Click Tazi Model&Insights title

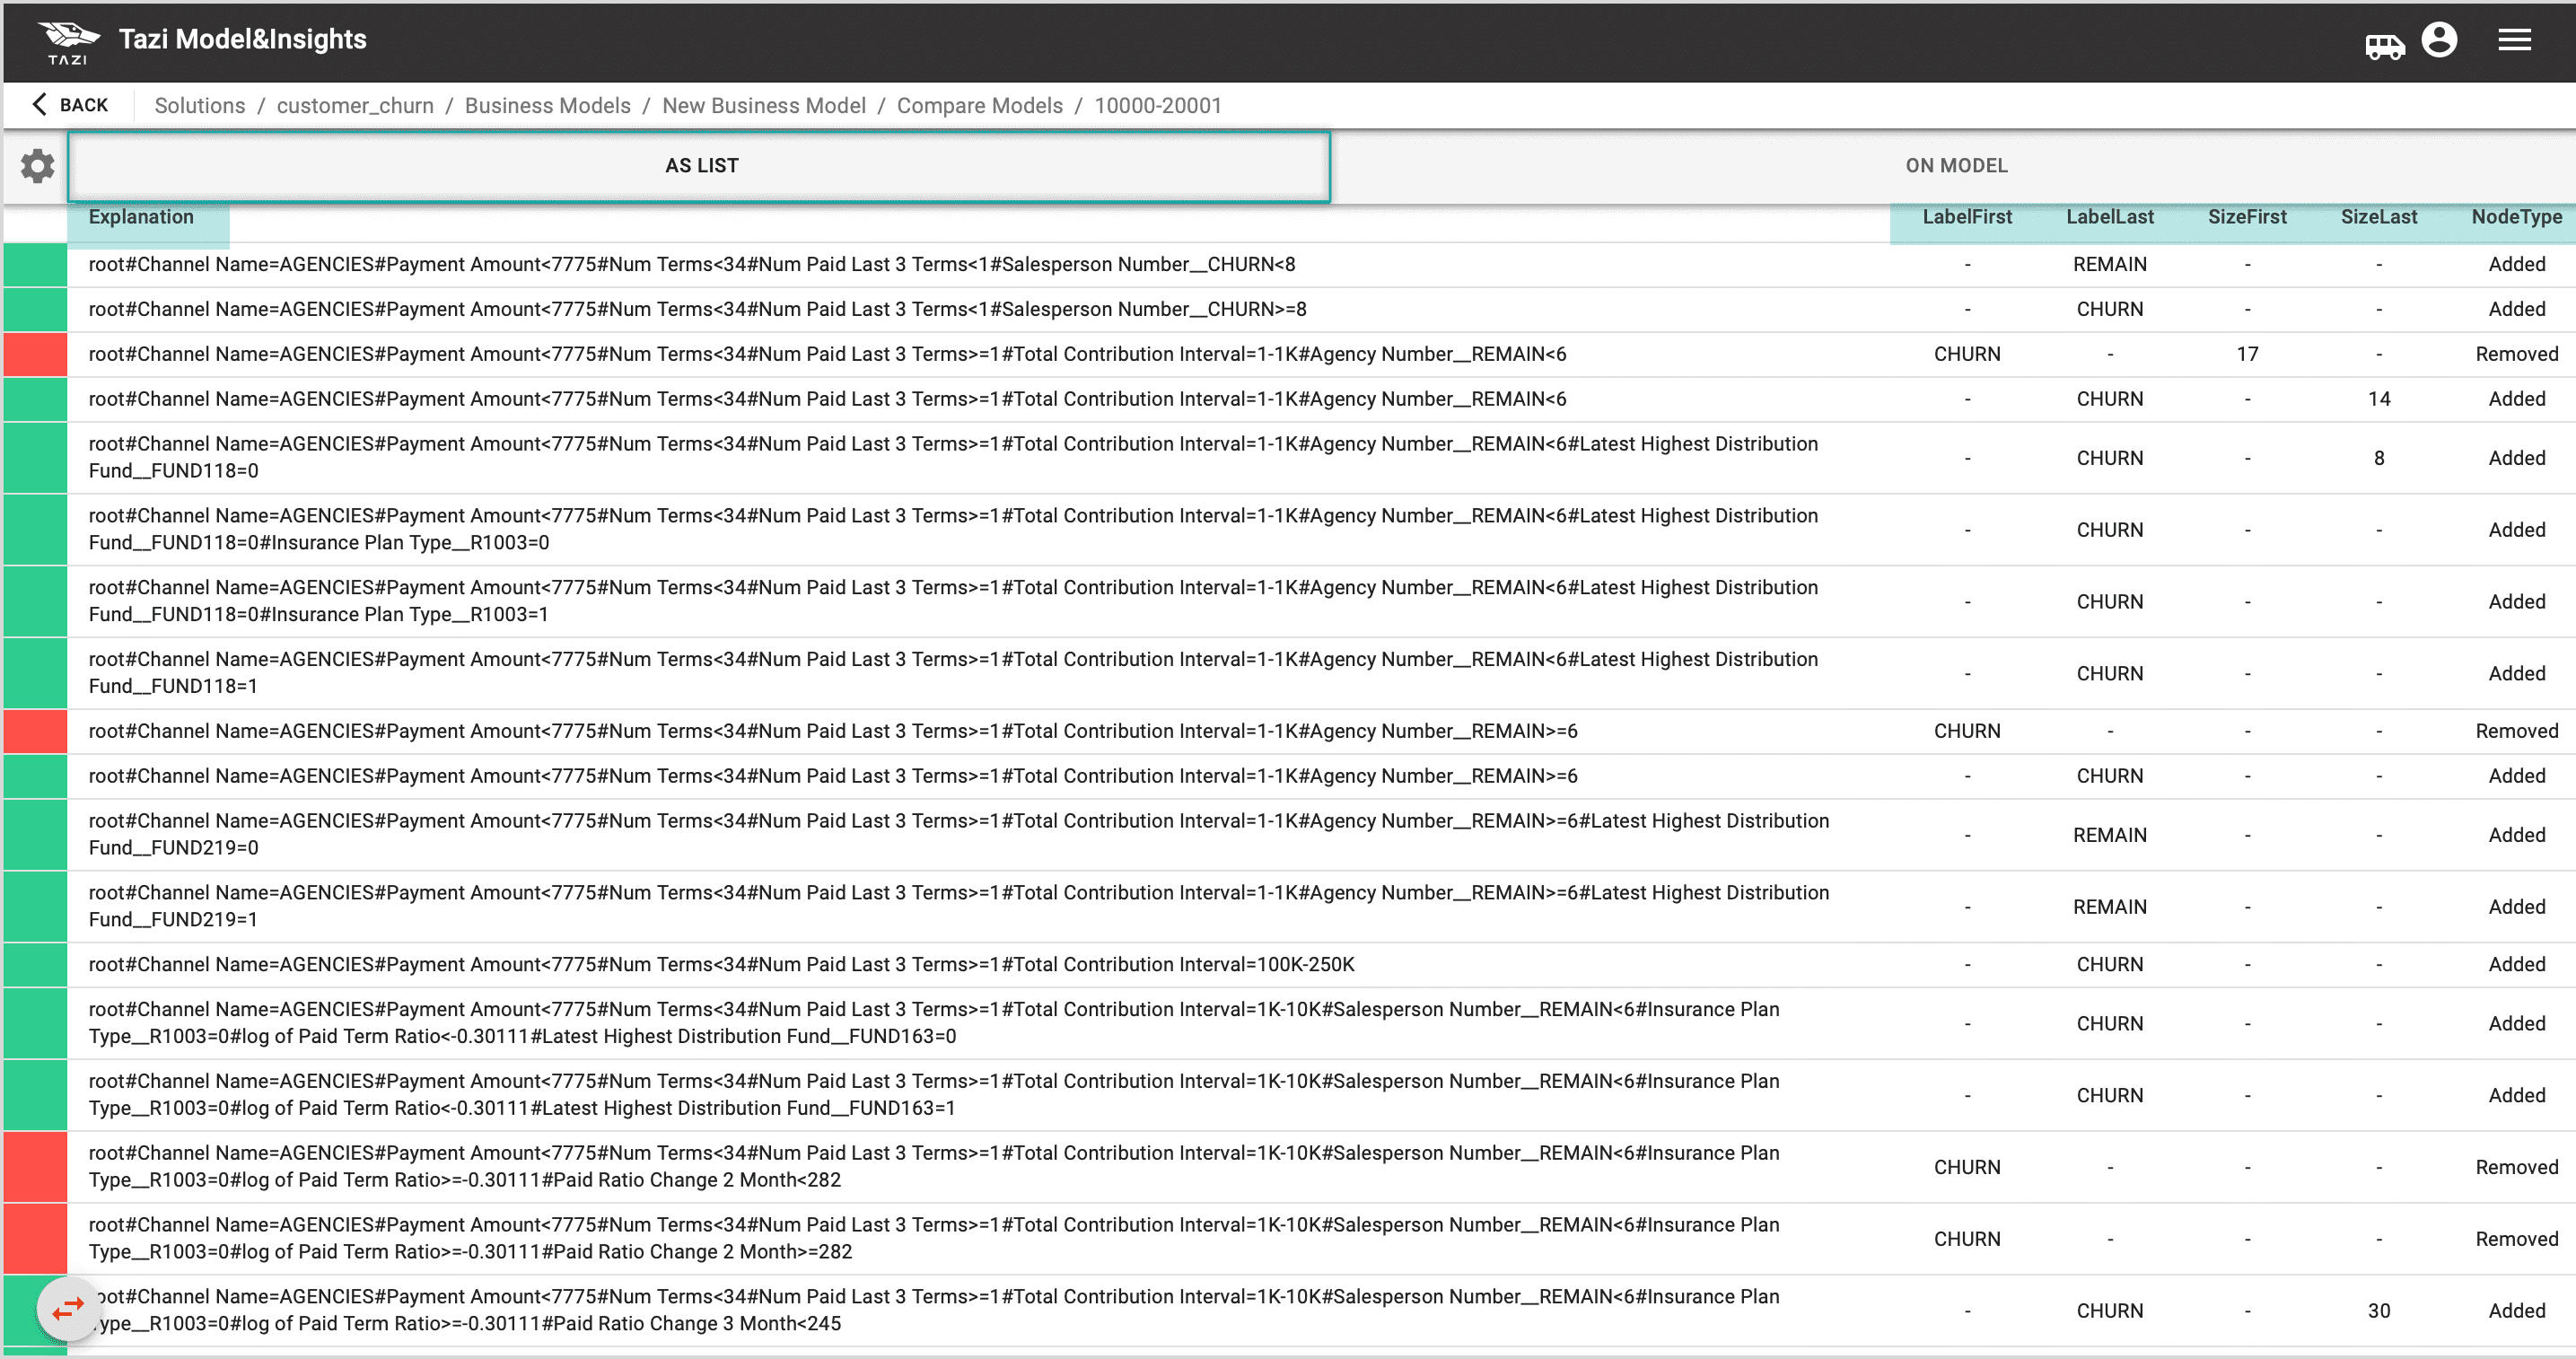[243, 39]
